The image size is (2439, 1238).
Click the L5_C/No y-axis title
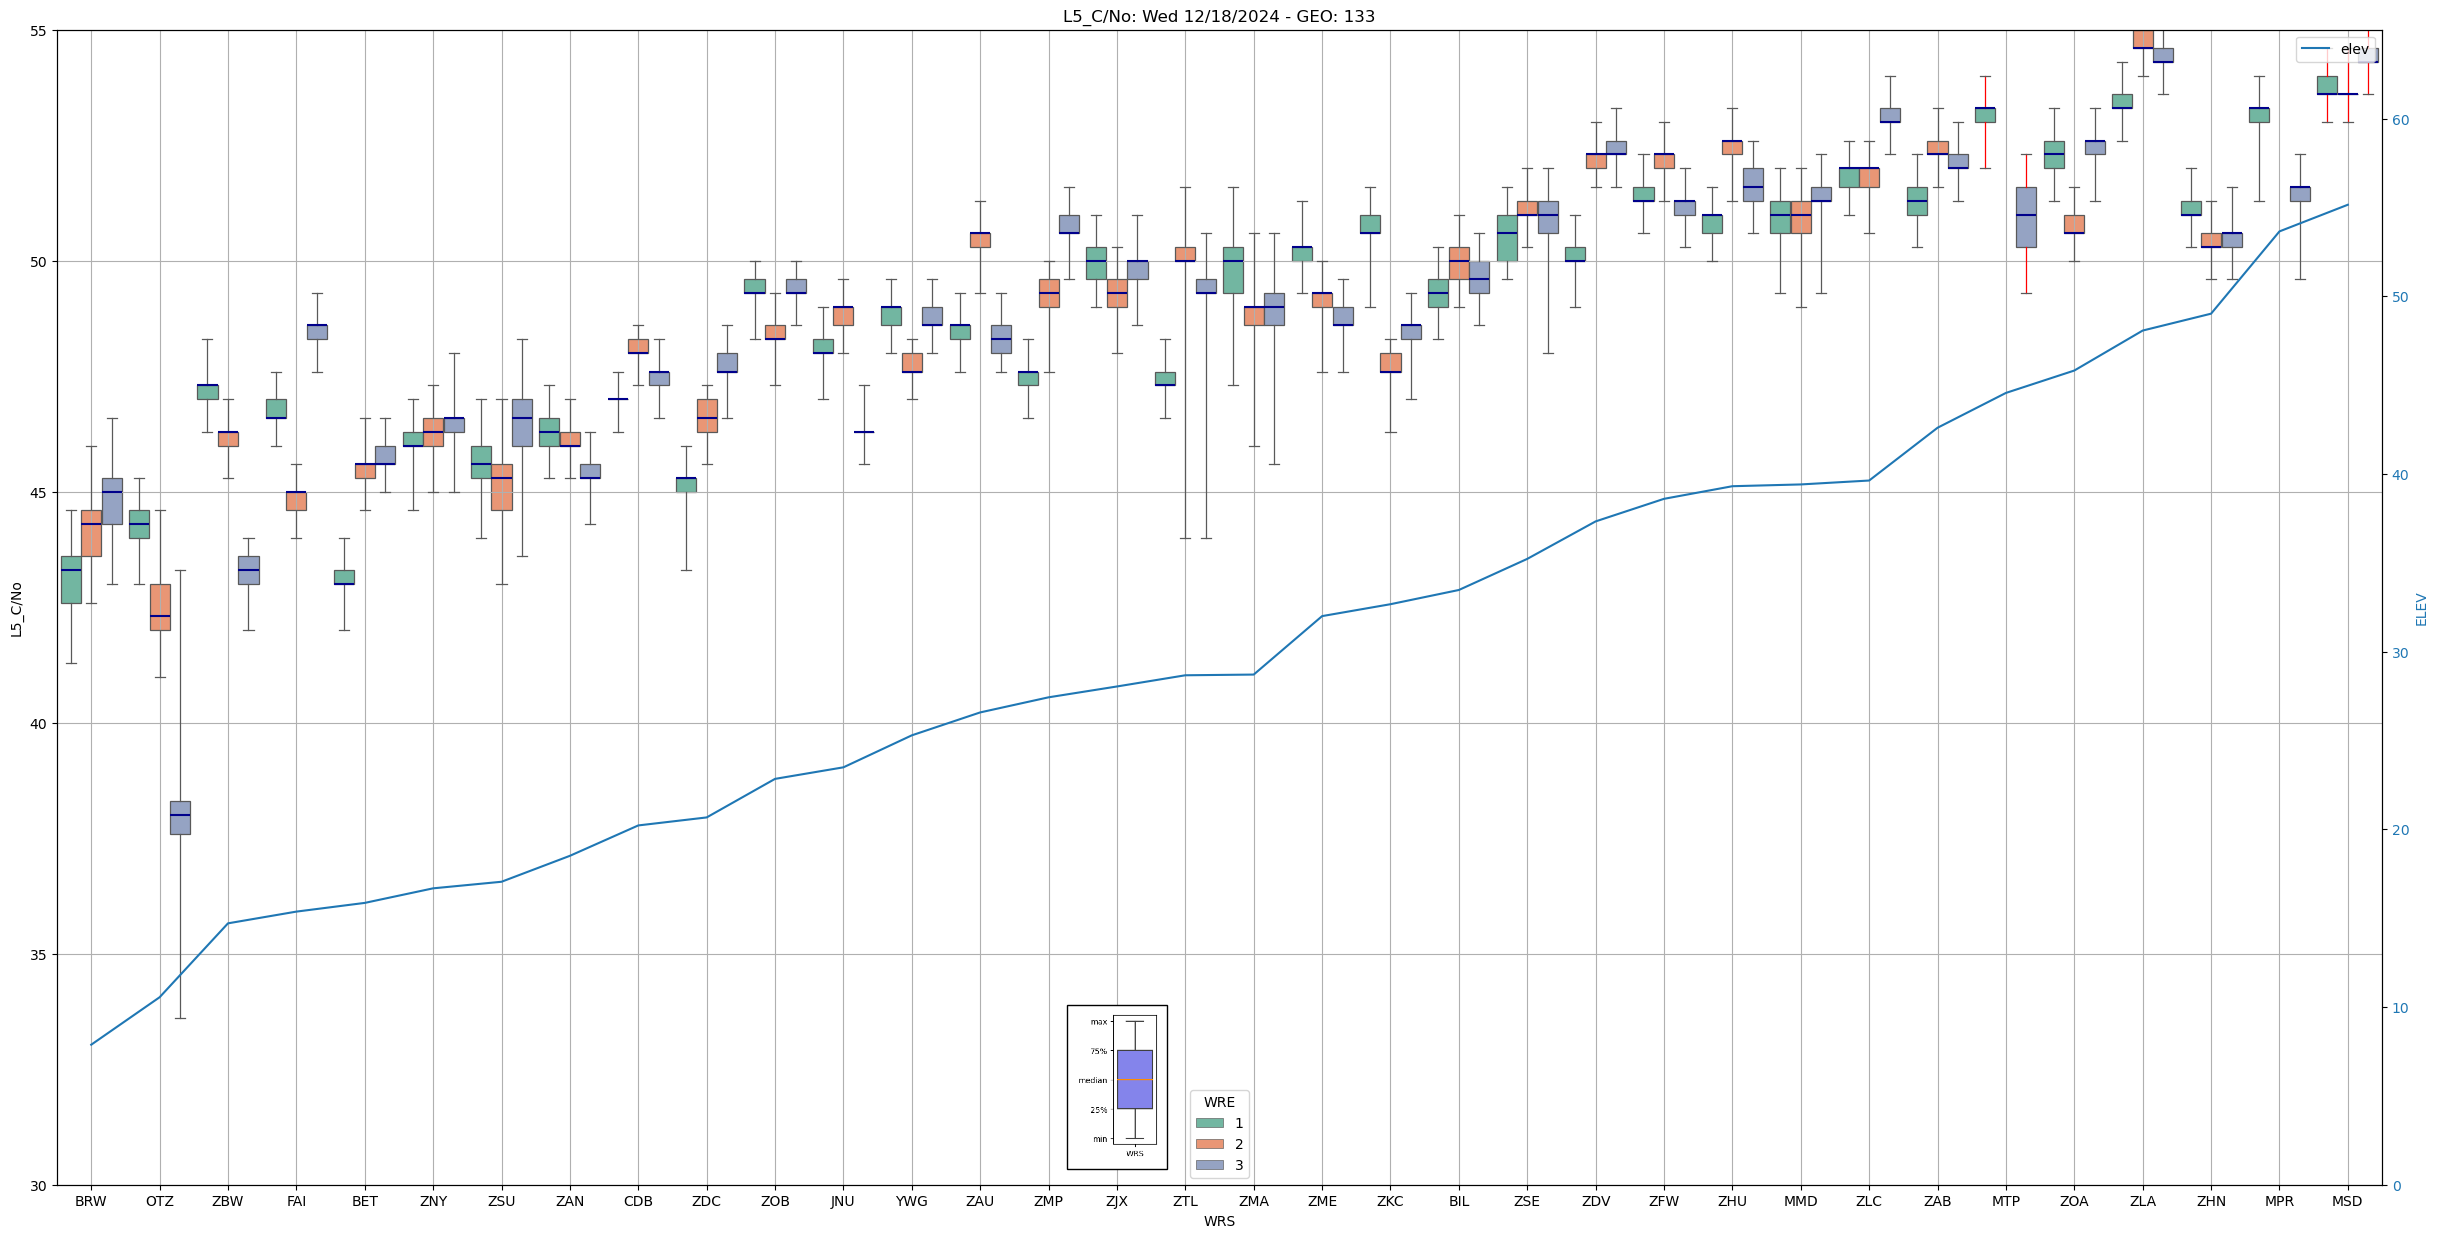tap(16, 609)
